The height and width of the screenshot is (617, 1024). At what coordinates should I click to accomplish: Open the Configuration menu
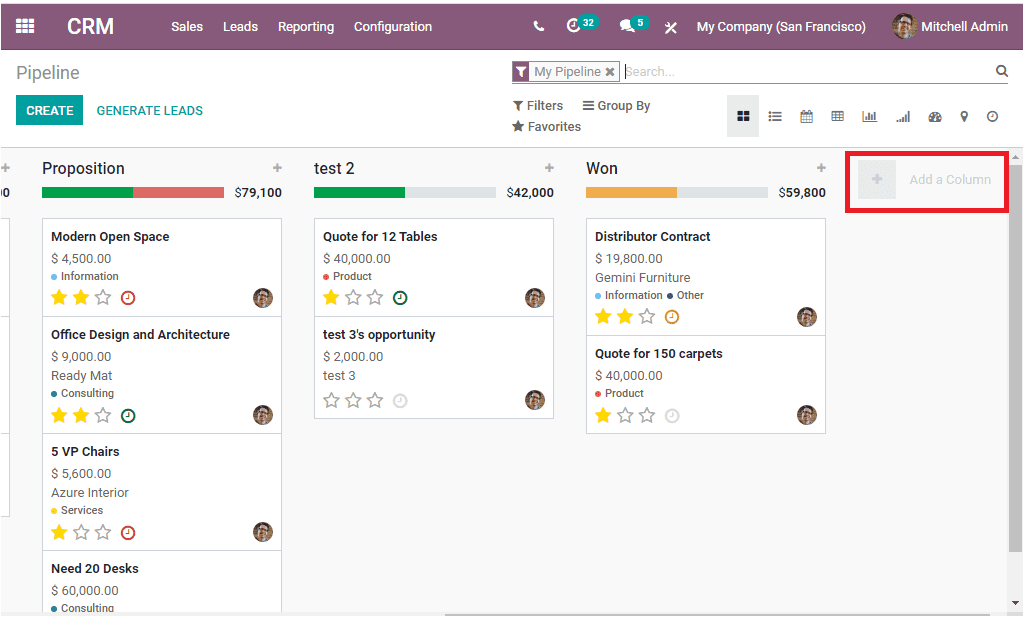point(392,27)
